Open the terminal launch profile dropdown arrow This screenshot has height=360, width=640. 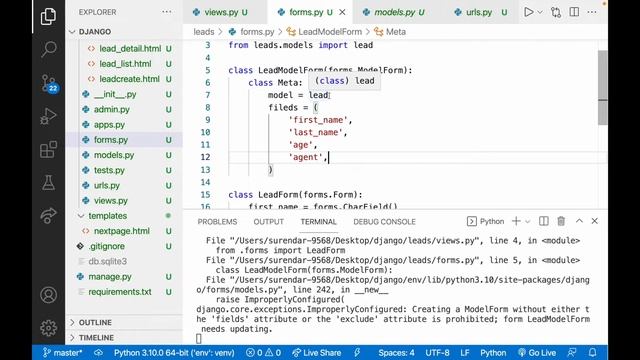(x=527, y=221)
